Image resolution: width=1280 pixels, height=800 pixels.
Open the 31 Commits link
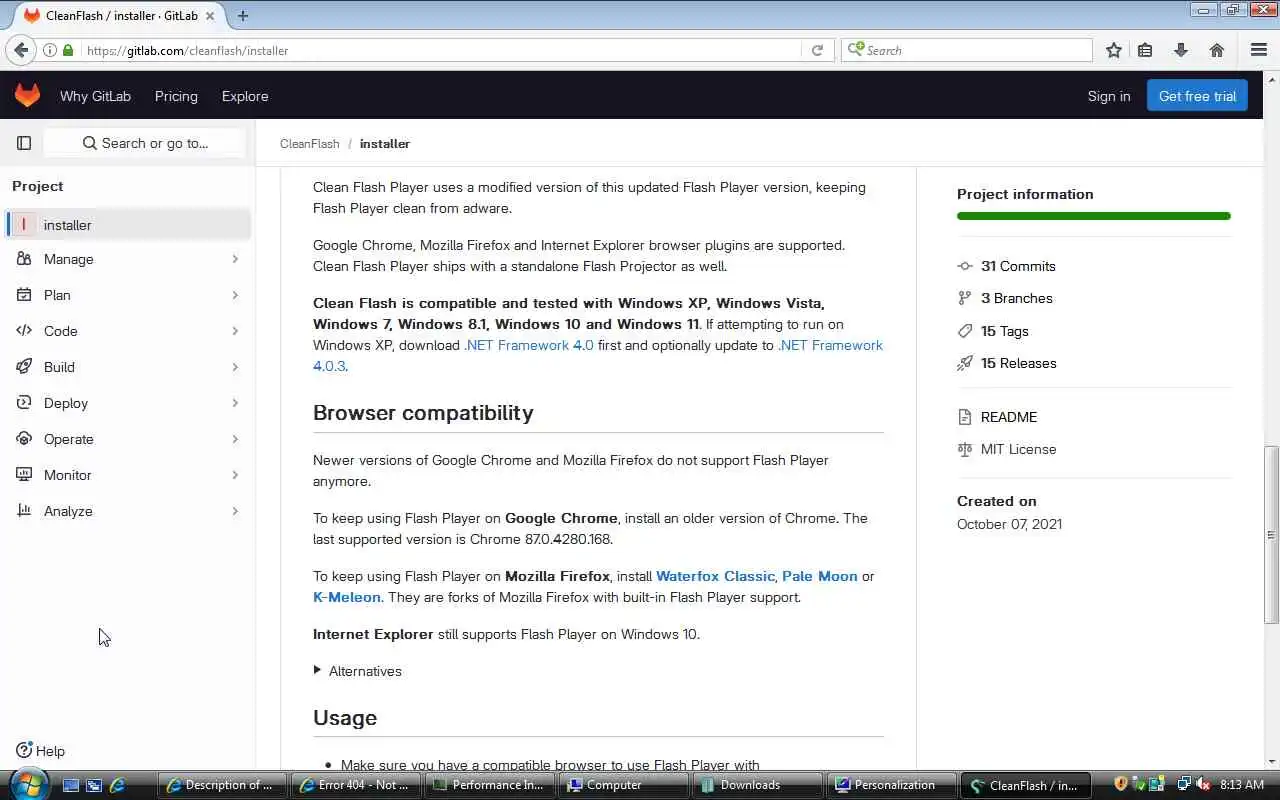[1018, 266]
